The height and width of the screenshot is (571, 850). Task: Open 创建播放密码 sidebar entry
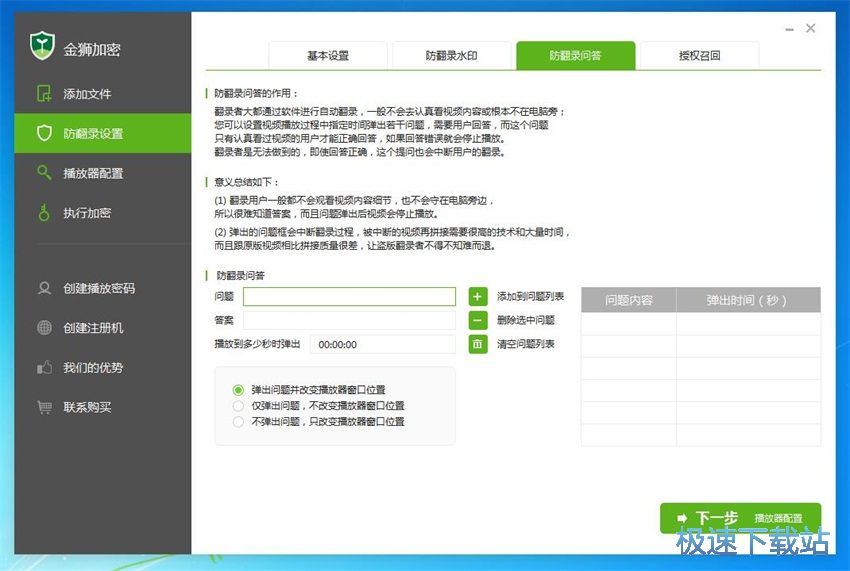102,288
